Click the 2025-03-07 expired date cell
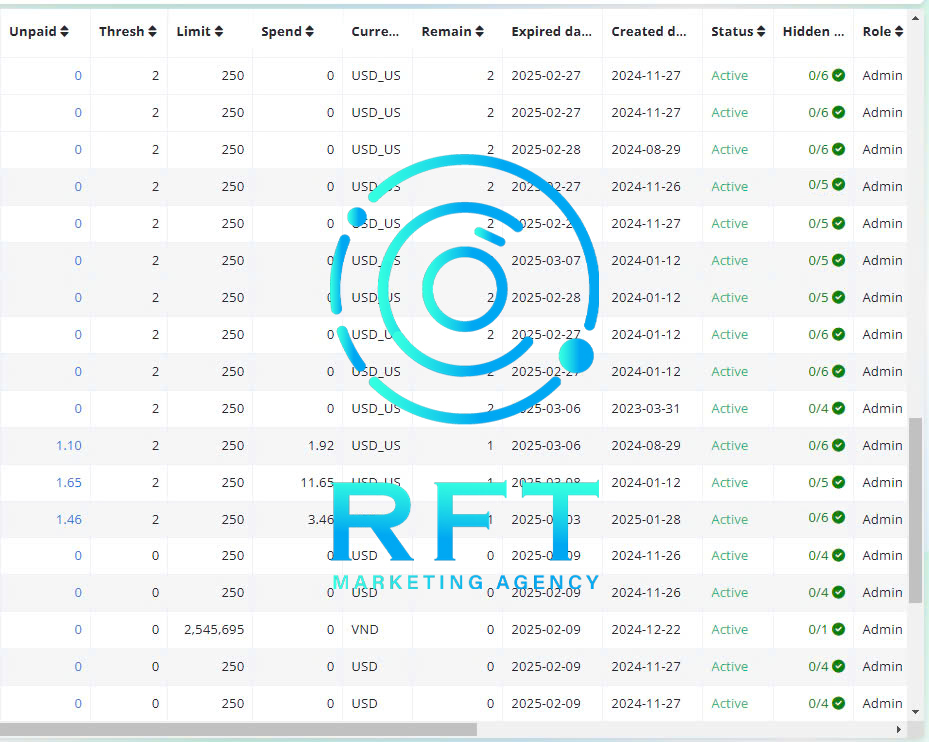The height and width of the screenshot is (742, 929). (546, 261)
